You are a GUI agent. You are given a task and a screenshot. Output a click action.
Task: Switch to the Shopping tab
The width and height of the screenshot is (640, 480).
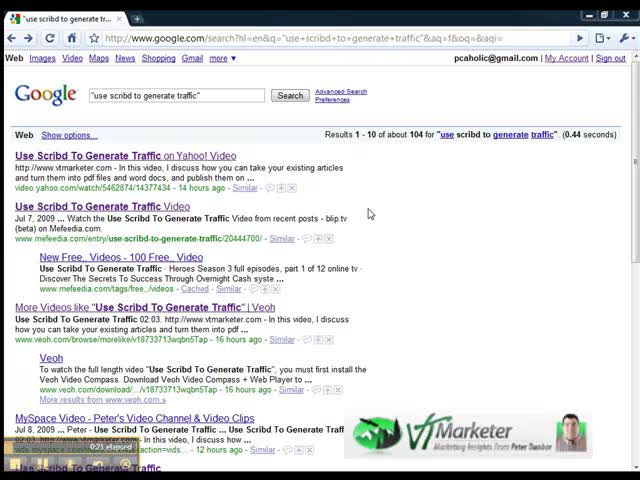pyautogui.click(x=158, y=58)
